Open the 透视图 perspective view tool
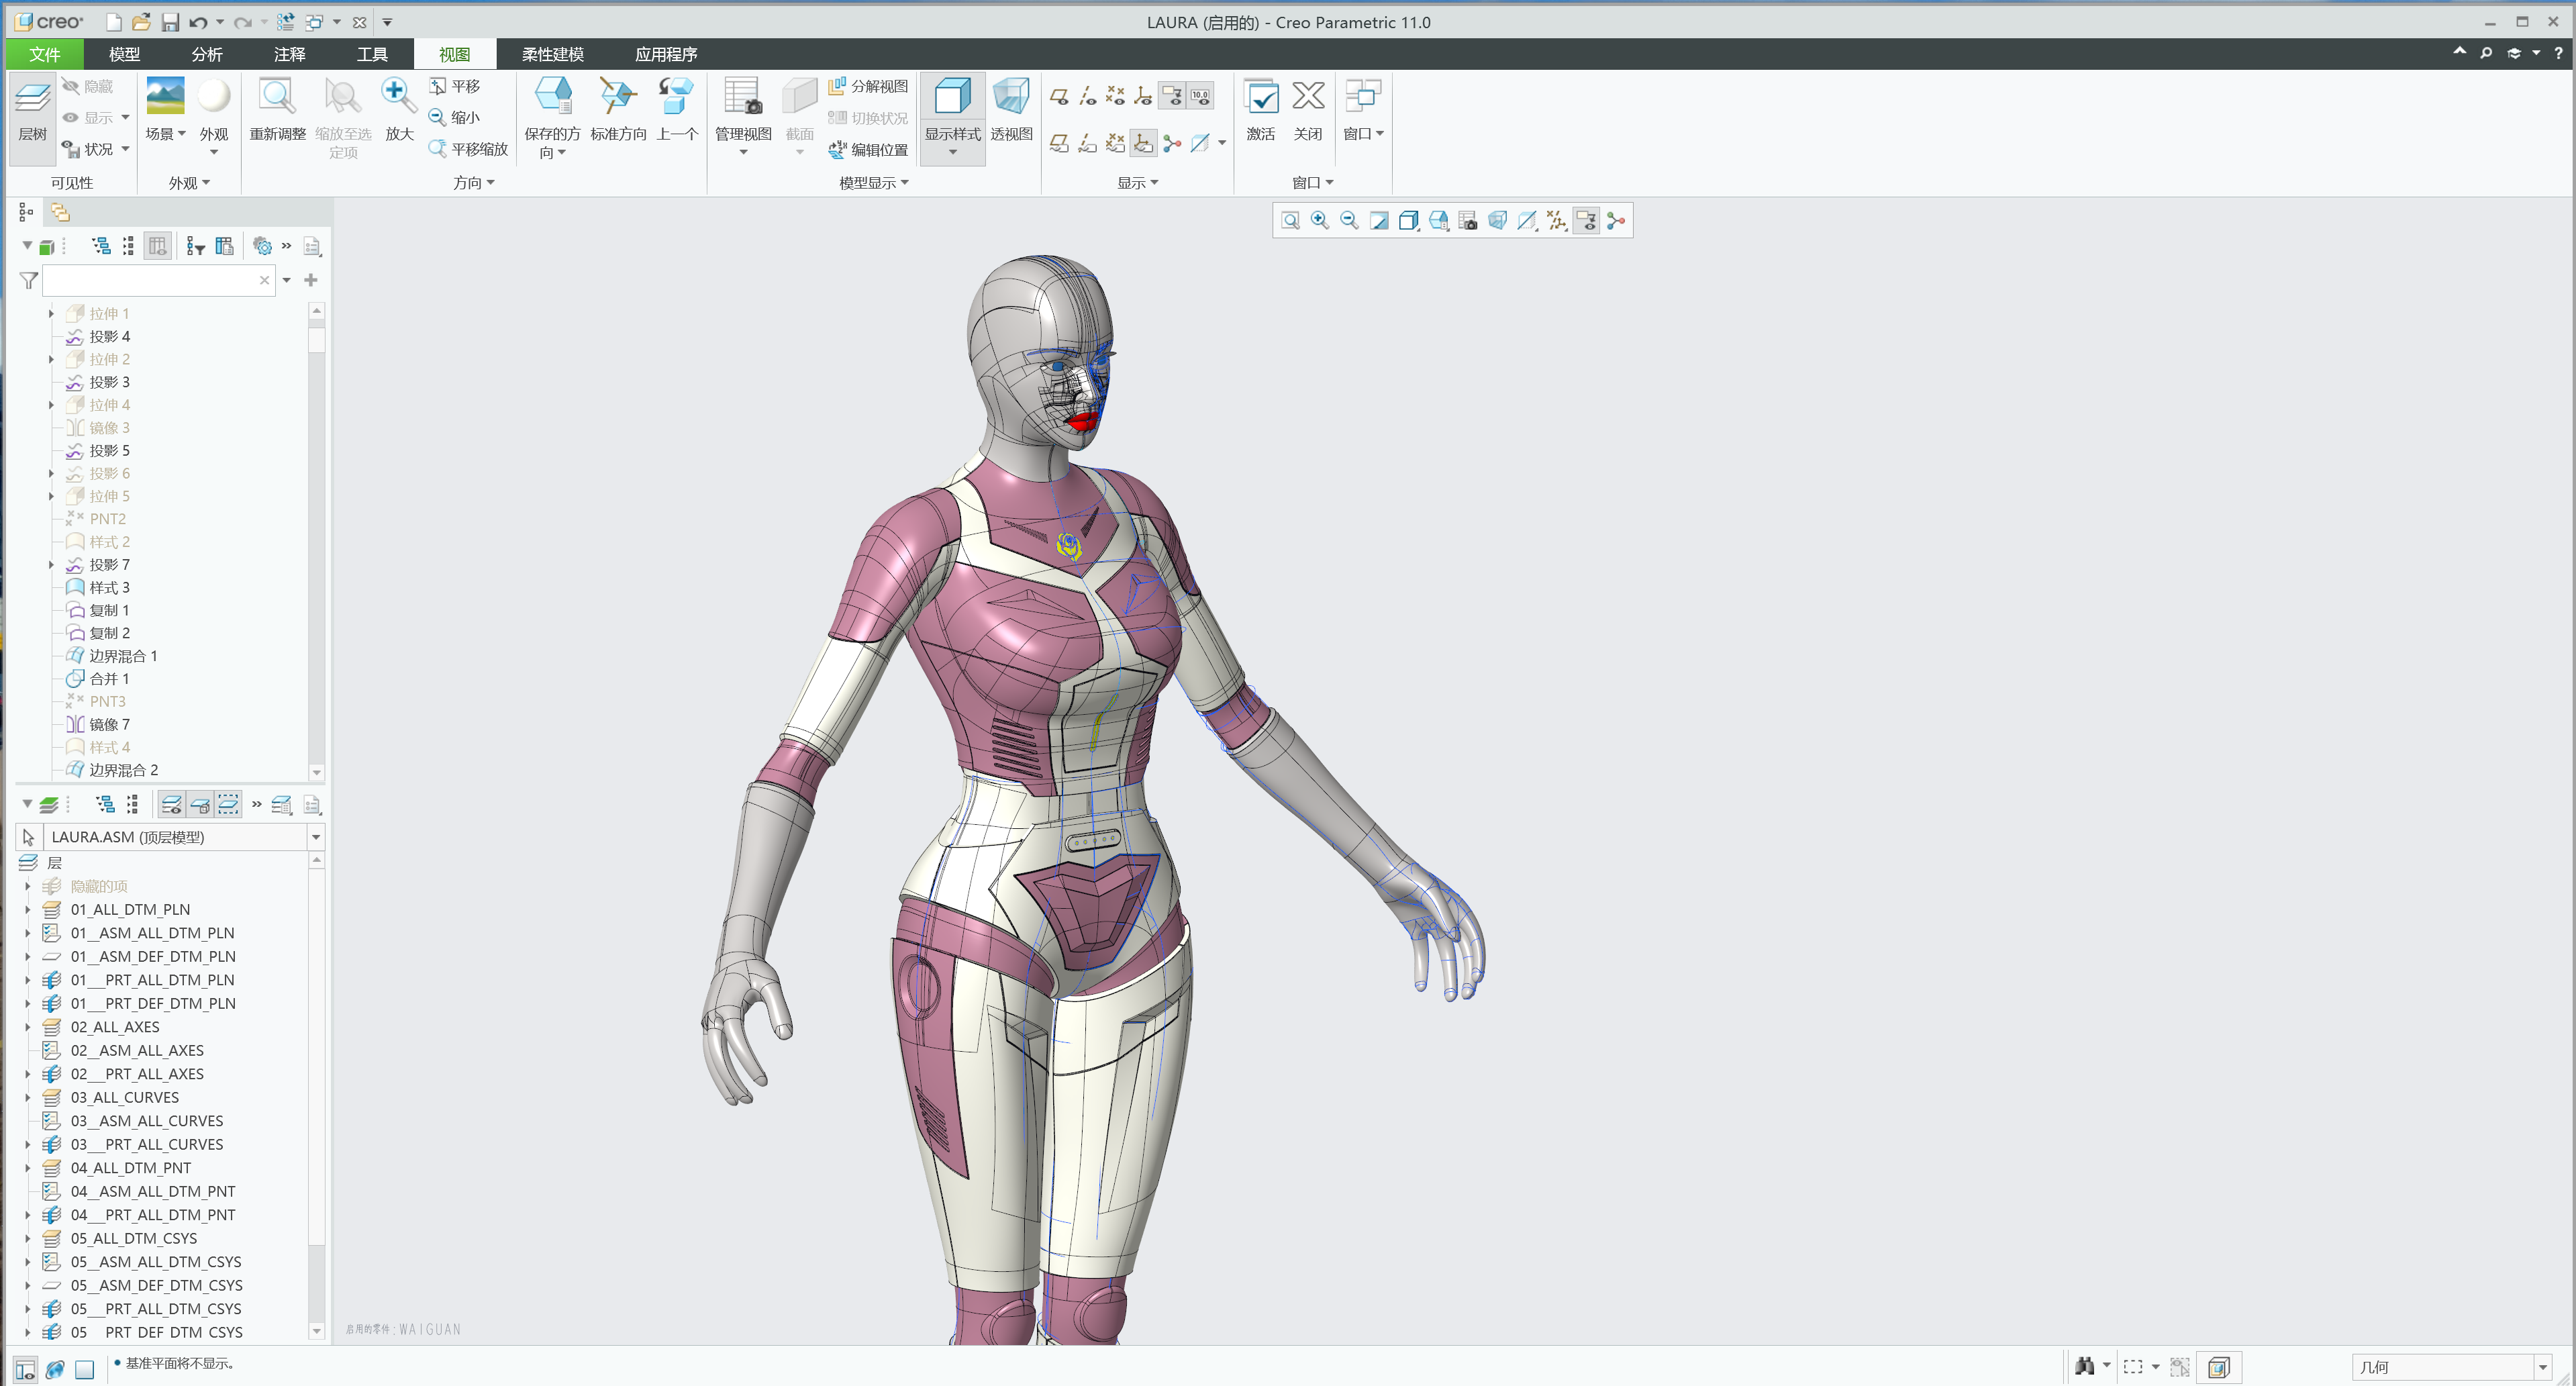 pos(1011,110)
